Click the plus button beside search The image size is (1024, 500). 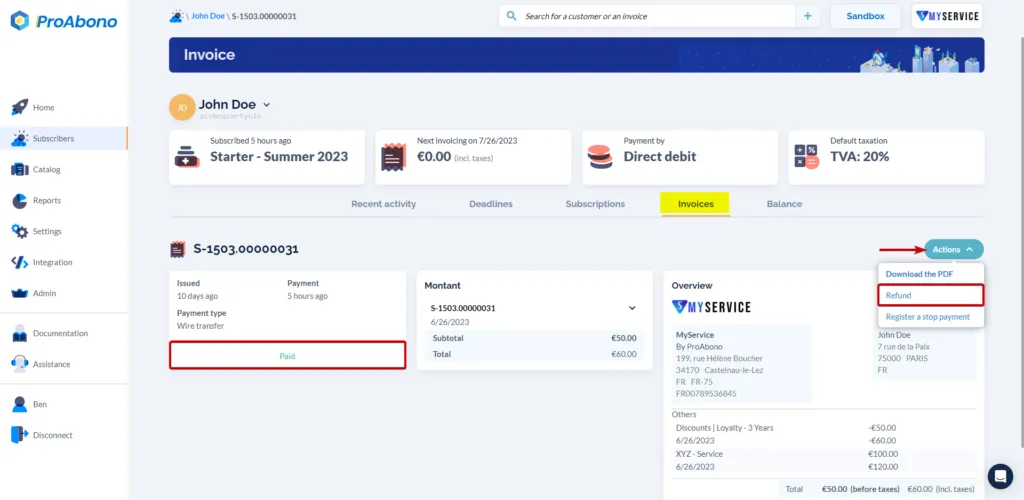point(808,16)
